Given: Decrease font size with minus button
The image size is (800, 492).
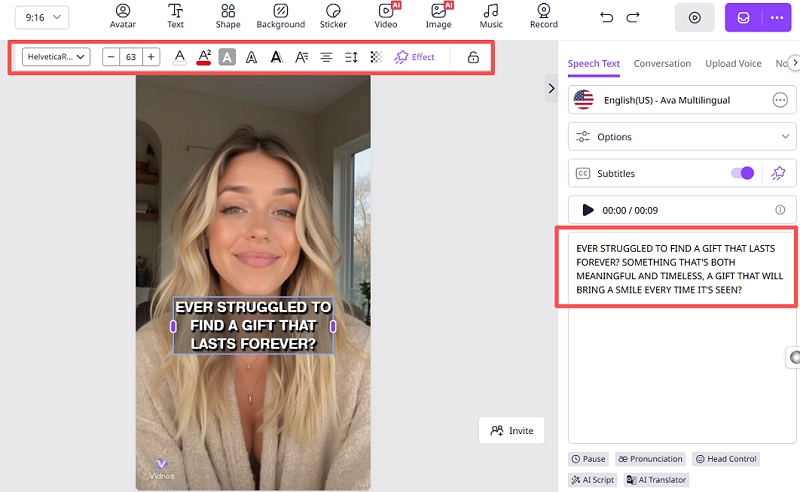Looking at the screenshot, I should point(111,57).
